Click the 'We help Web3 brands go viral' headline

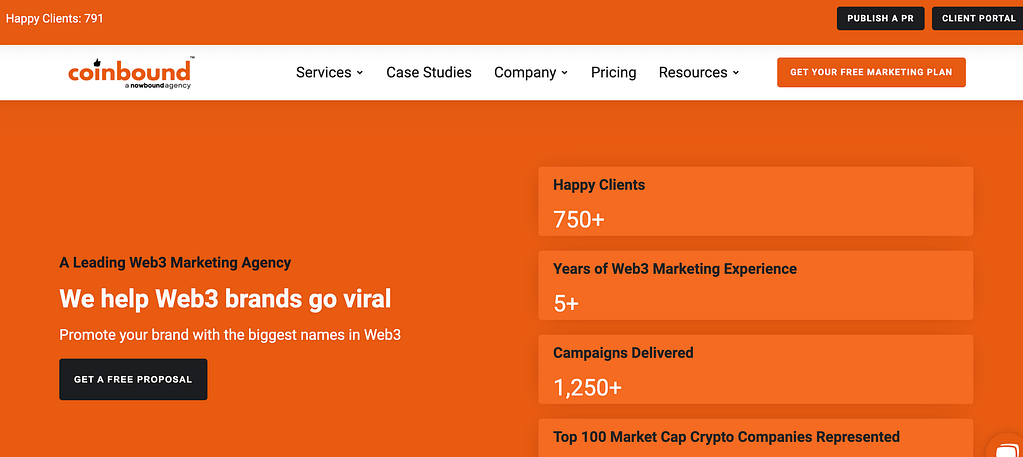pyautogui.click(x=225, y=298)
